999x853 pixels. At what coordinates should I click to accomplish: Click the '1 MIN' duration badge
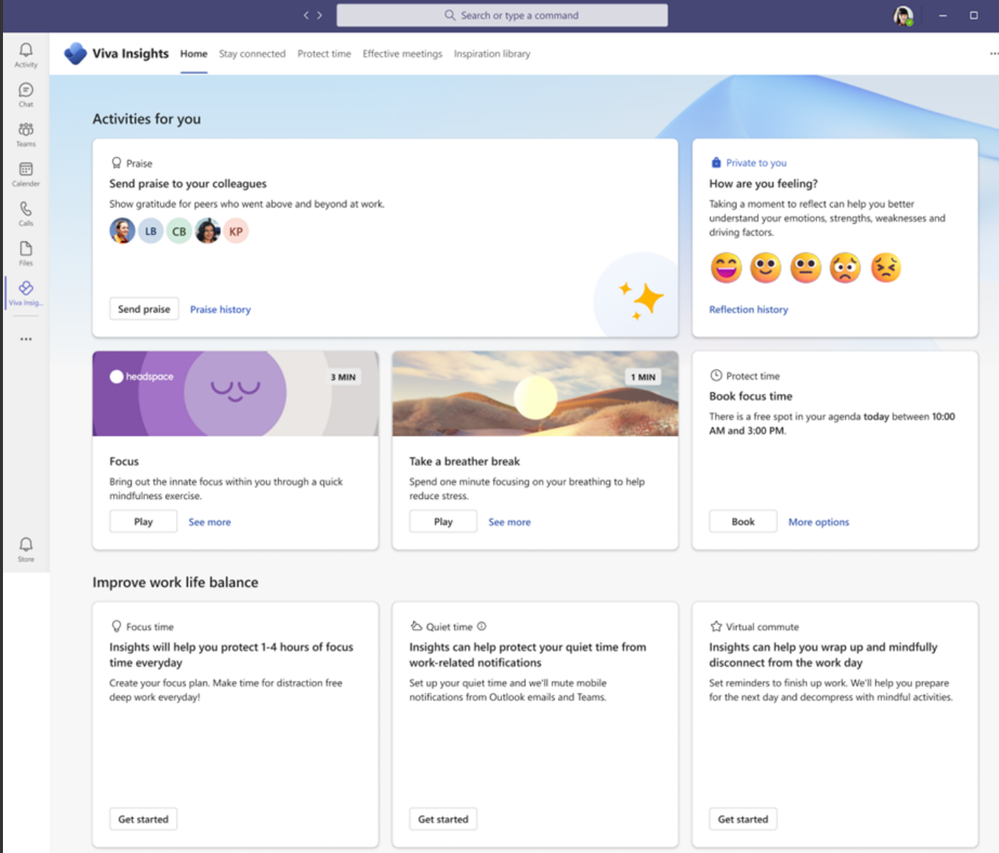pyautogui.click(x=643, y=377)
